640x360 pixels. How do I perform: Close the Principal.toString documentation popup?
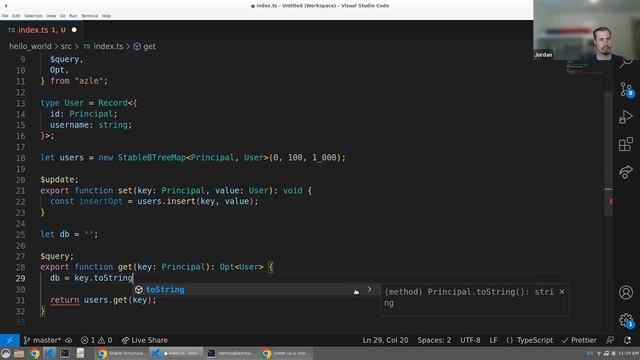point(562,292)
